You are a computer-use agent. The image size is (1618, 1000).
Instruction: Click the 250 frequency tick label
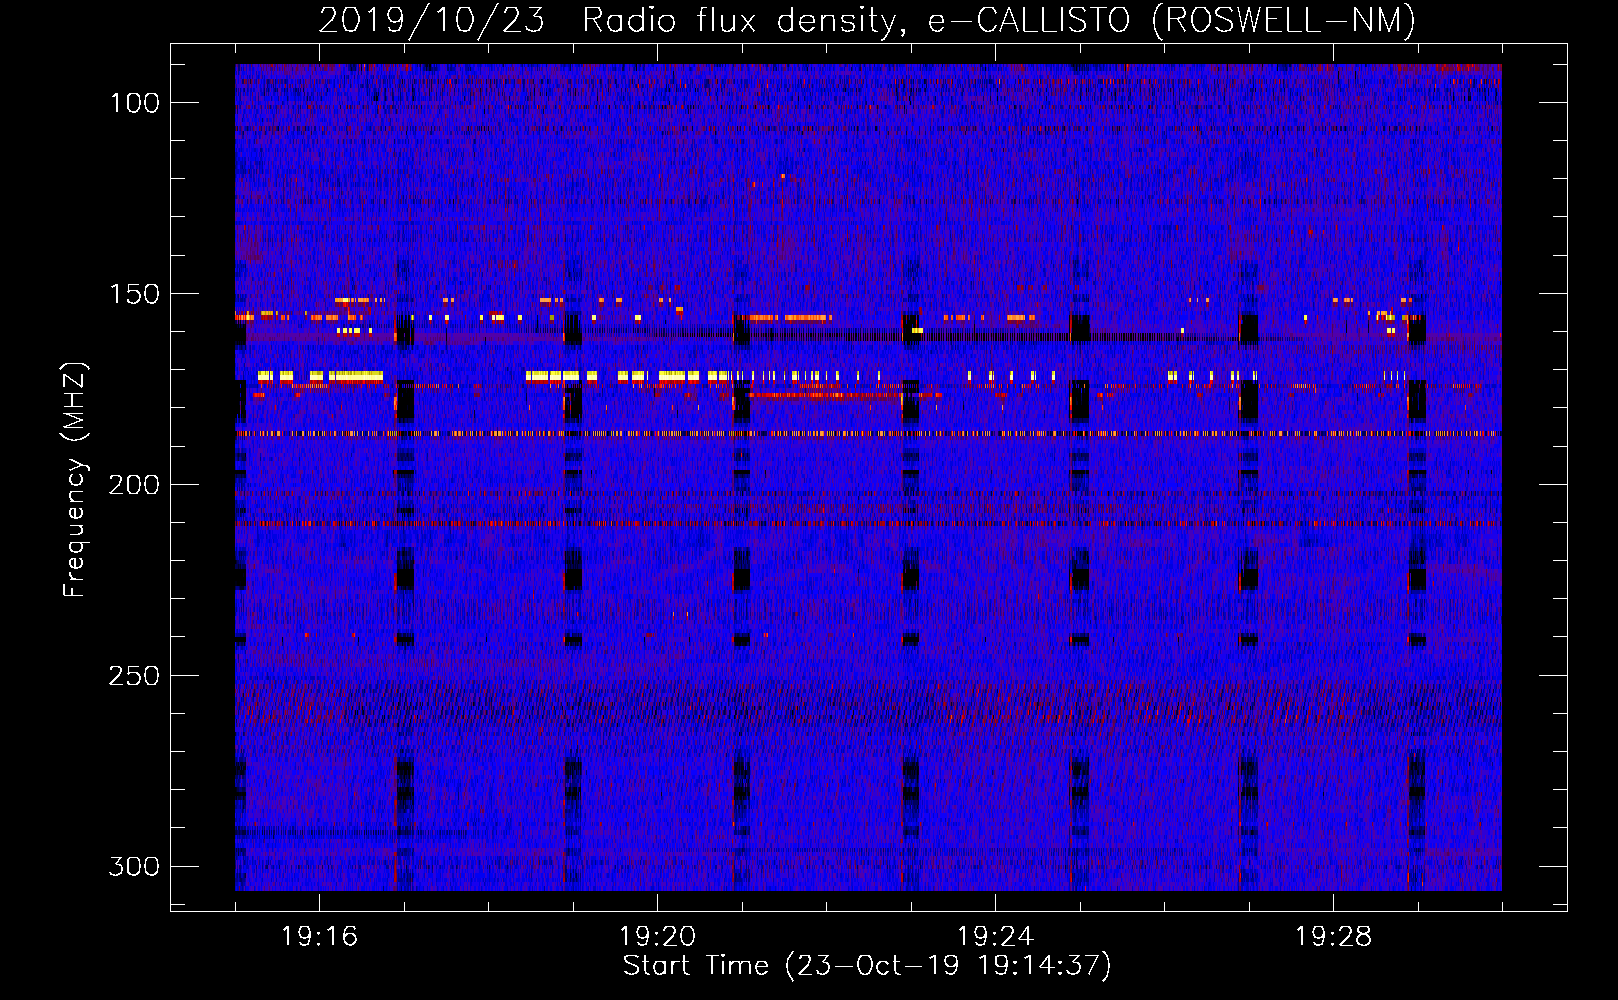pyautogui.click(x=135, y=676)
